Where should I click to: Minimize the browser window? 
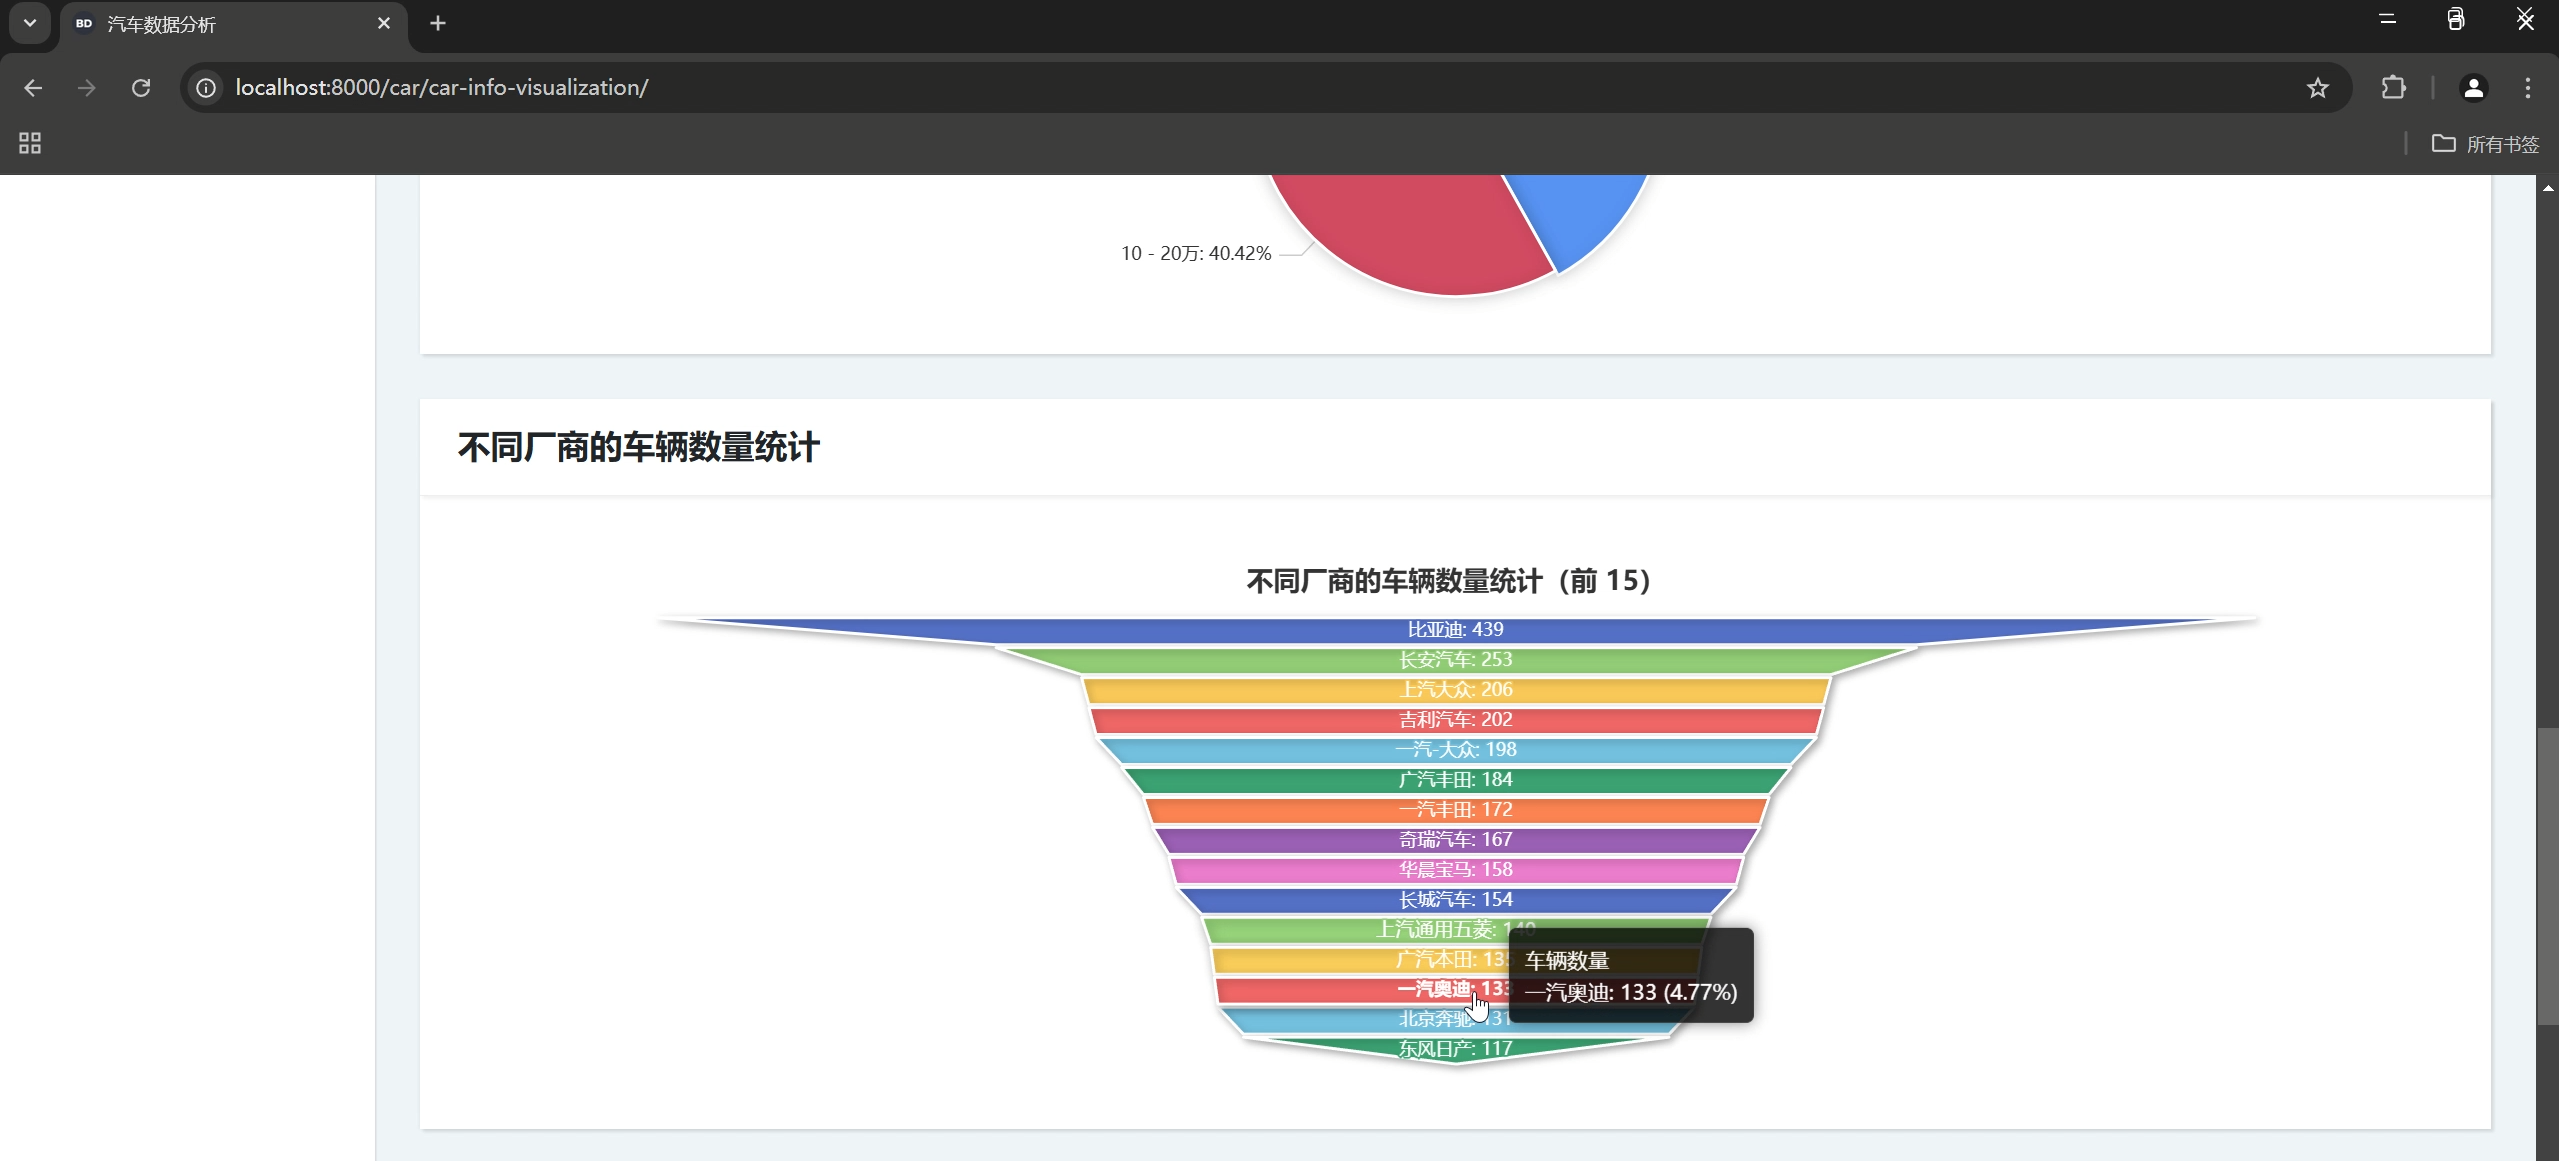(x=2387, y=20)
